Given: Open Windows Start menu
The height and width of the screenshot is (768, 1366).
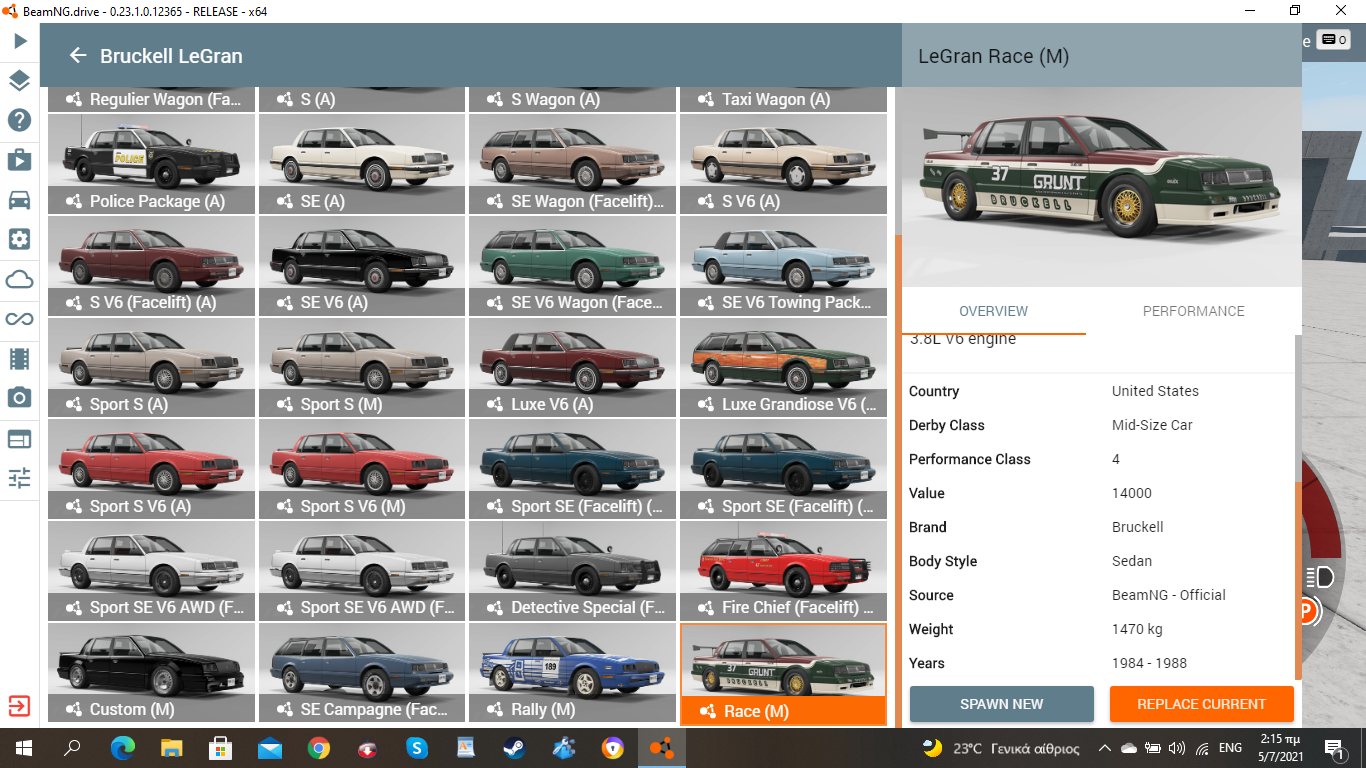Looking at the screenshot, I should pyautogui.click(x=24, y=748).
